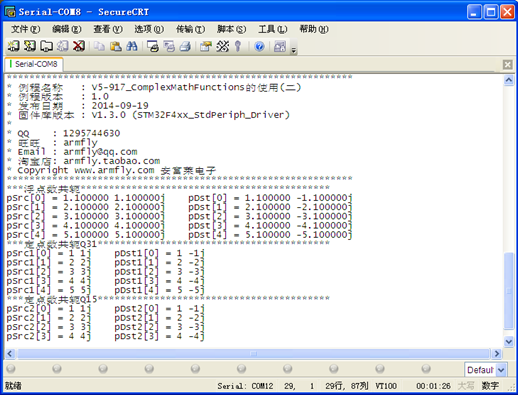
Task: Open Help via blue question icon
Action: point(259,46)
